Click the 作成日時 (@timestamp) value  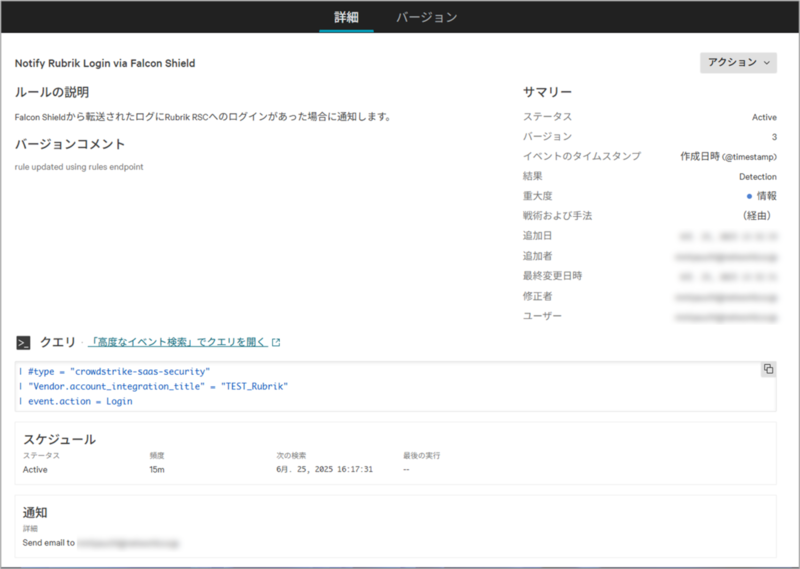tap(728, 157)
